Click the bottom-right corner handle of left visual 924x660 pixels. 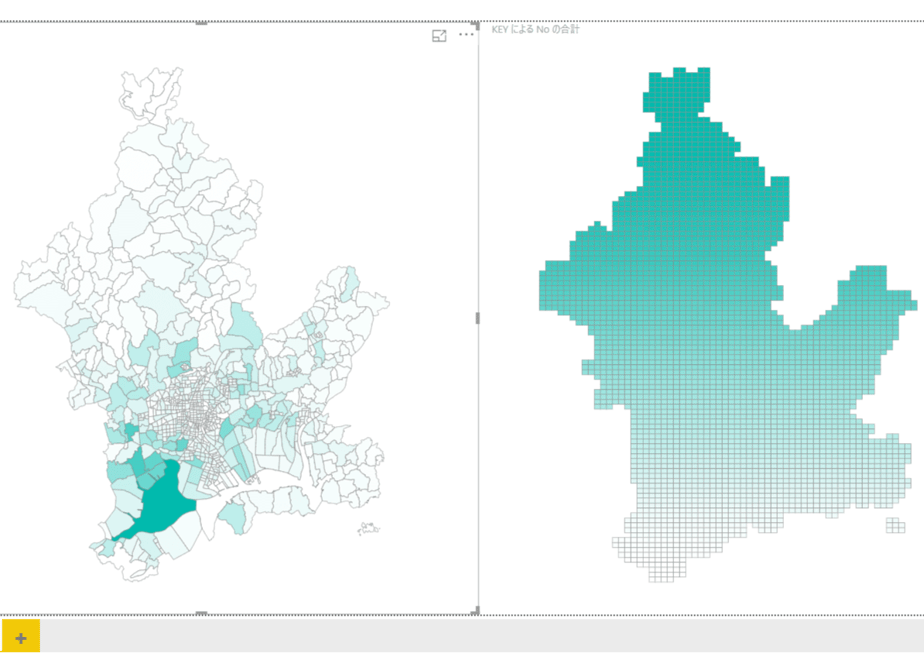[476, 612]
